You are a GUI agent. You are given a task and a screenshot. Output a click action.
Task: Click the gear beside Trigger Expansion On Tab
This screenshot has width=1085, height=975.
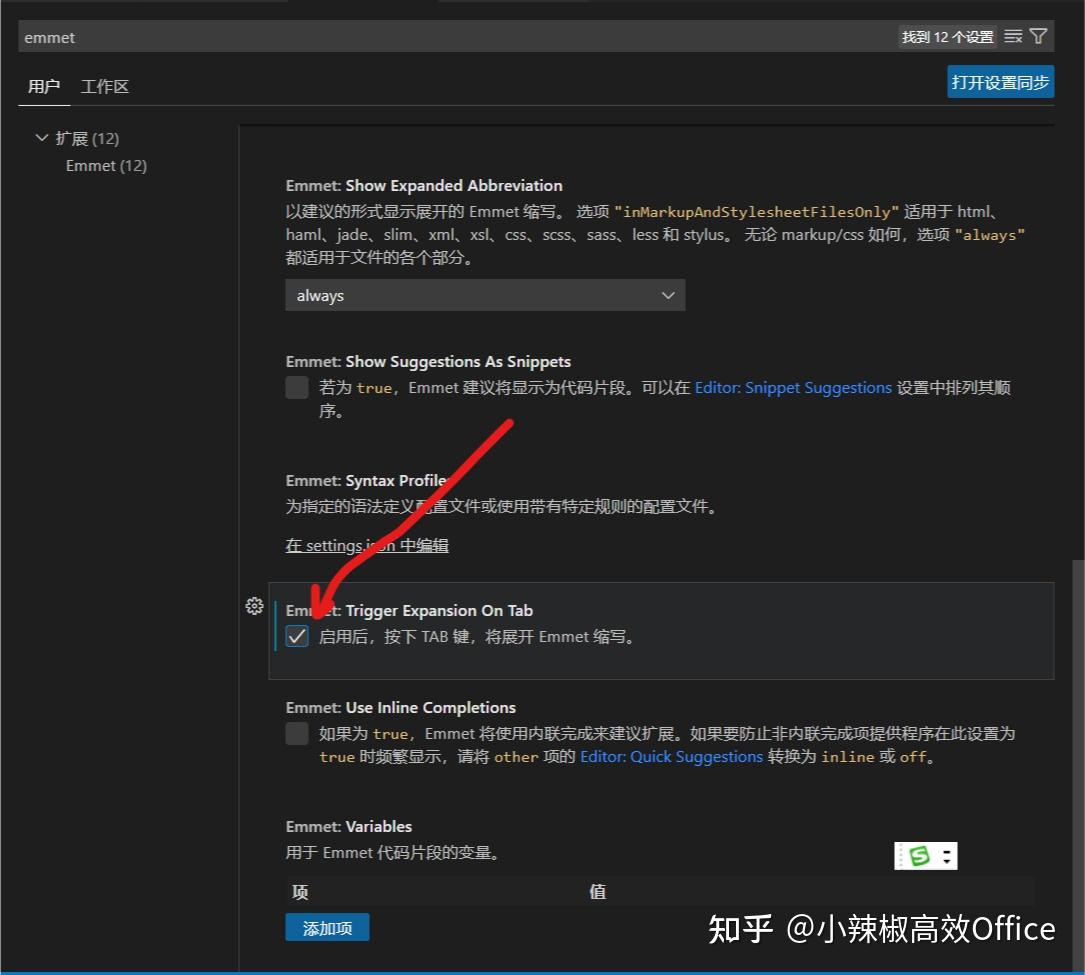coord(254,606)
